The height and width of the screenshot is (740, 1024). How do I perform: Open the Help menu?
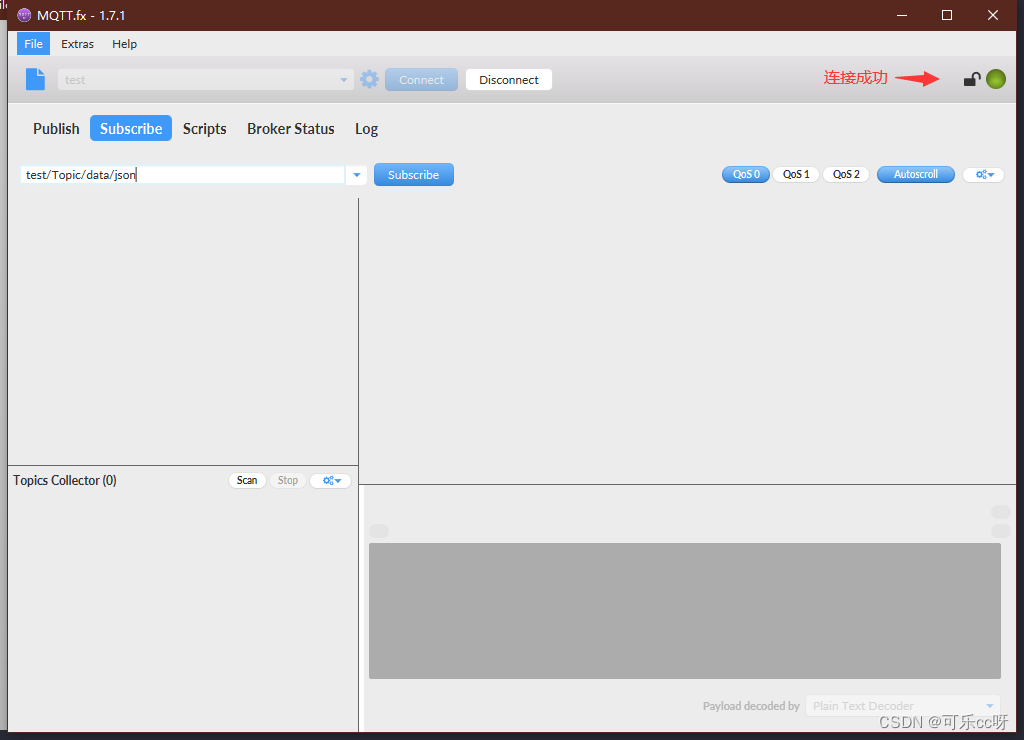[124, 44]
